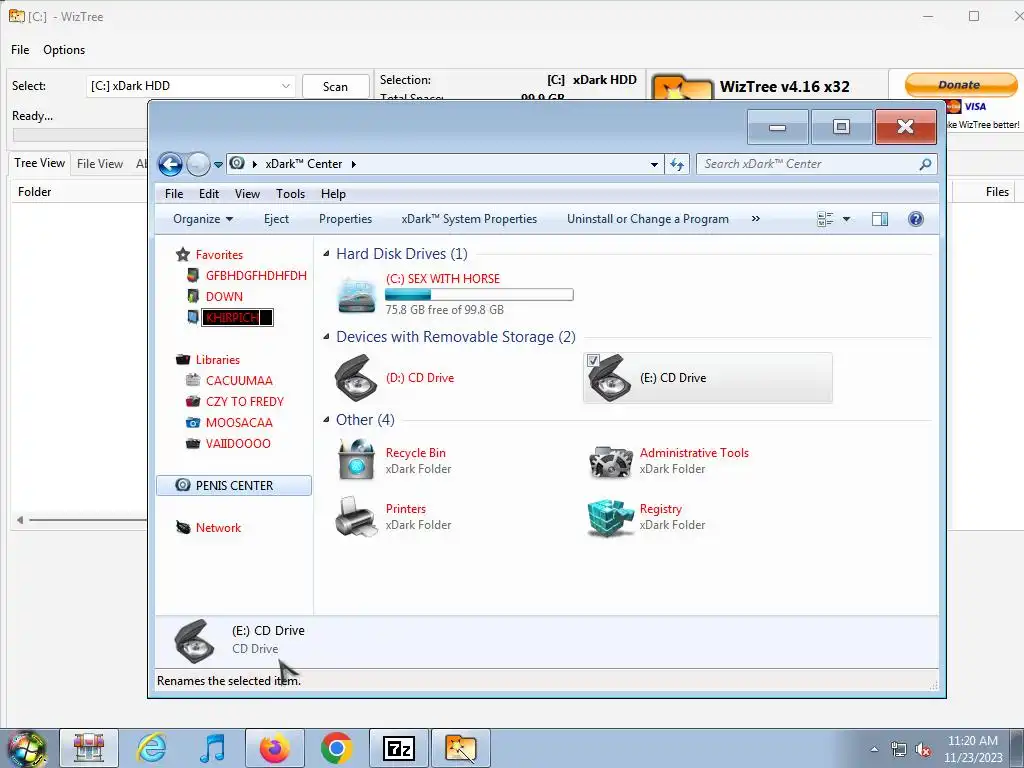Click the Eject toolbar button

point(276,219)
